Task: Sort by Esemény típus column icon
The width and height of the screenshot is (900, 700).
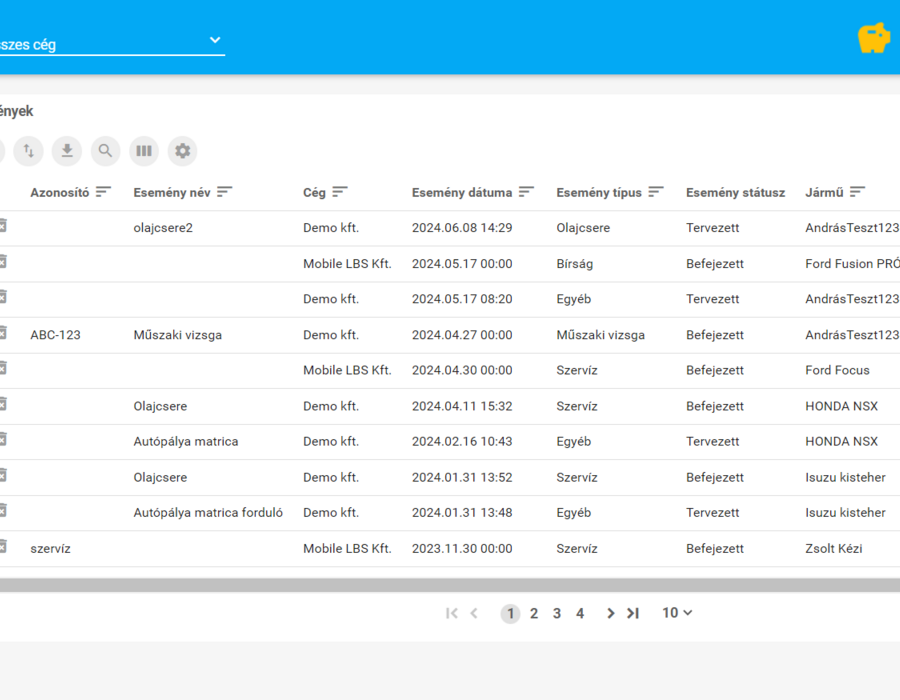Action: 656,192
